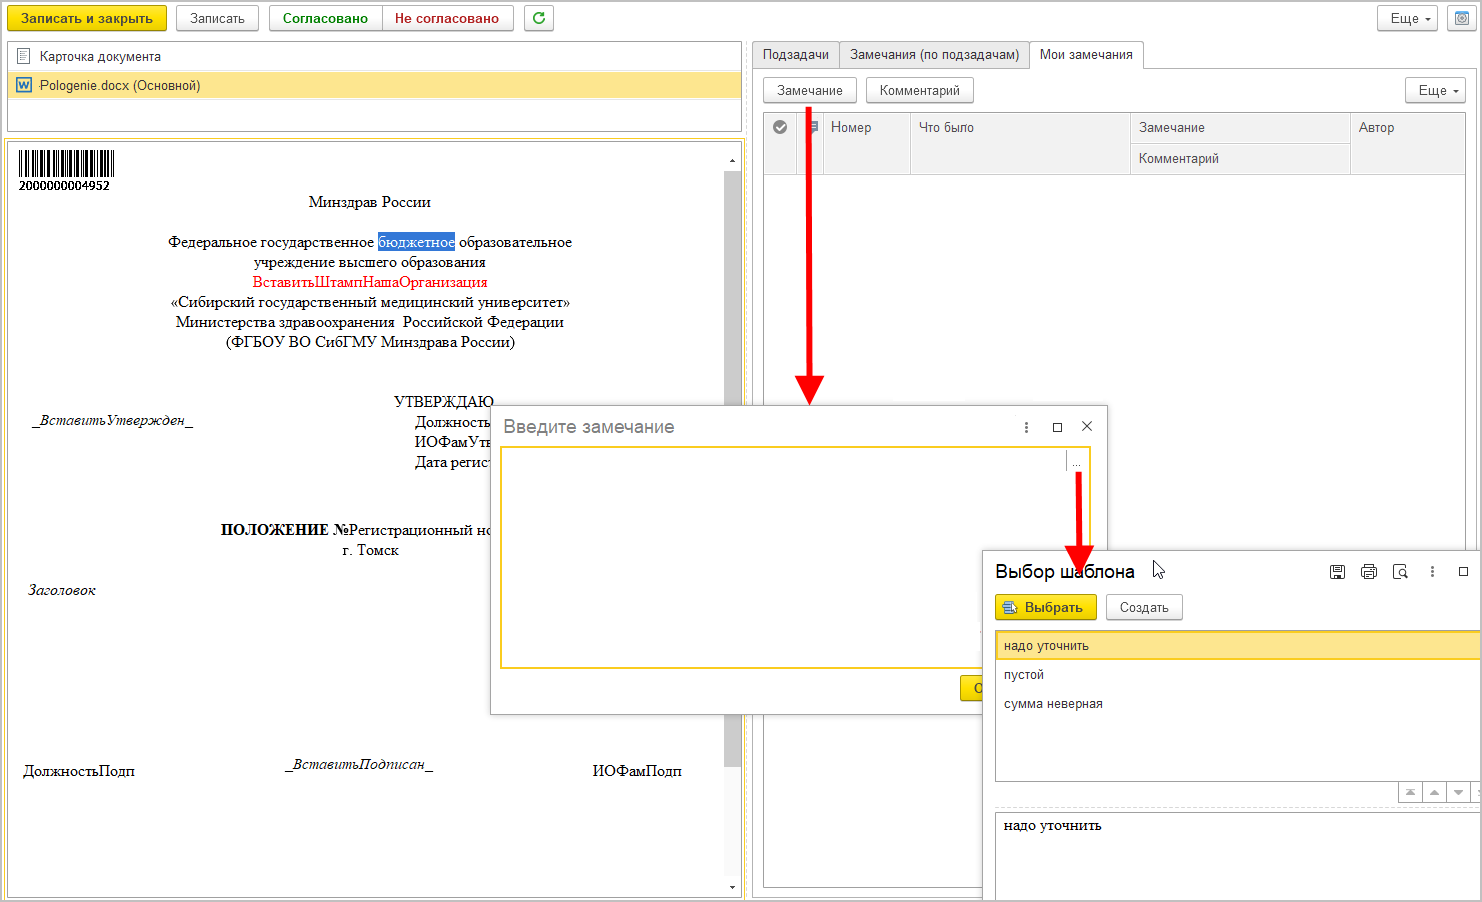The width and height of the screenshot is (1482, 902).
Task: Open the preview magnifier icon in template dialog
Action: [1401, 572]
